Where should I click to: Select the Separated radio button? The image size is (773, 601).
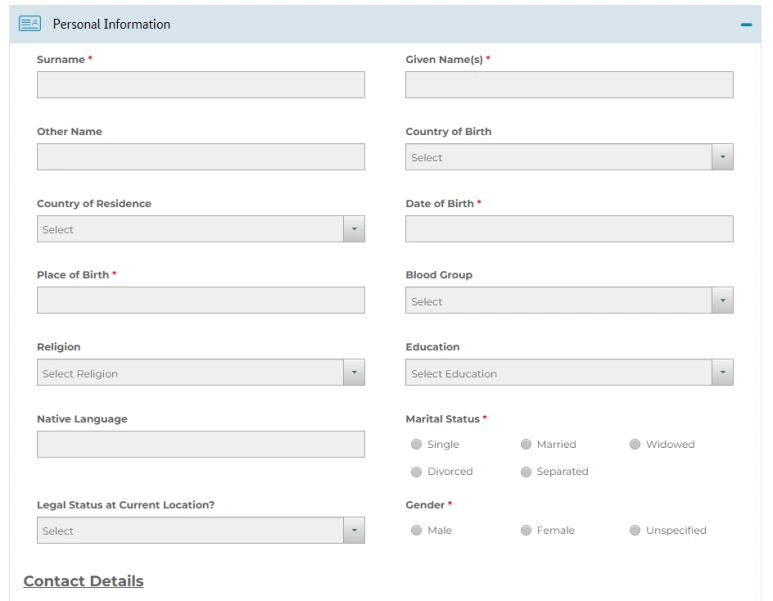(x=526, y=472)
